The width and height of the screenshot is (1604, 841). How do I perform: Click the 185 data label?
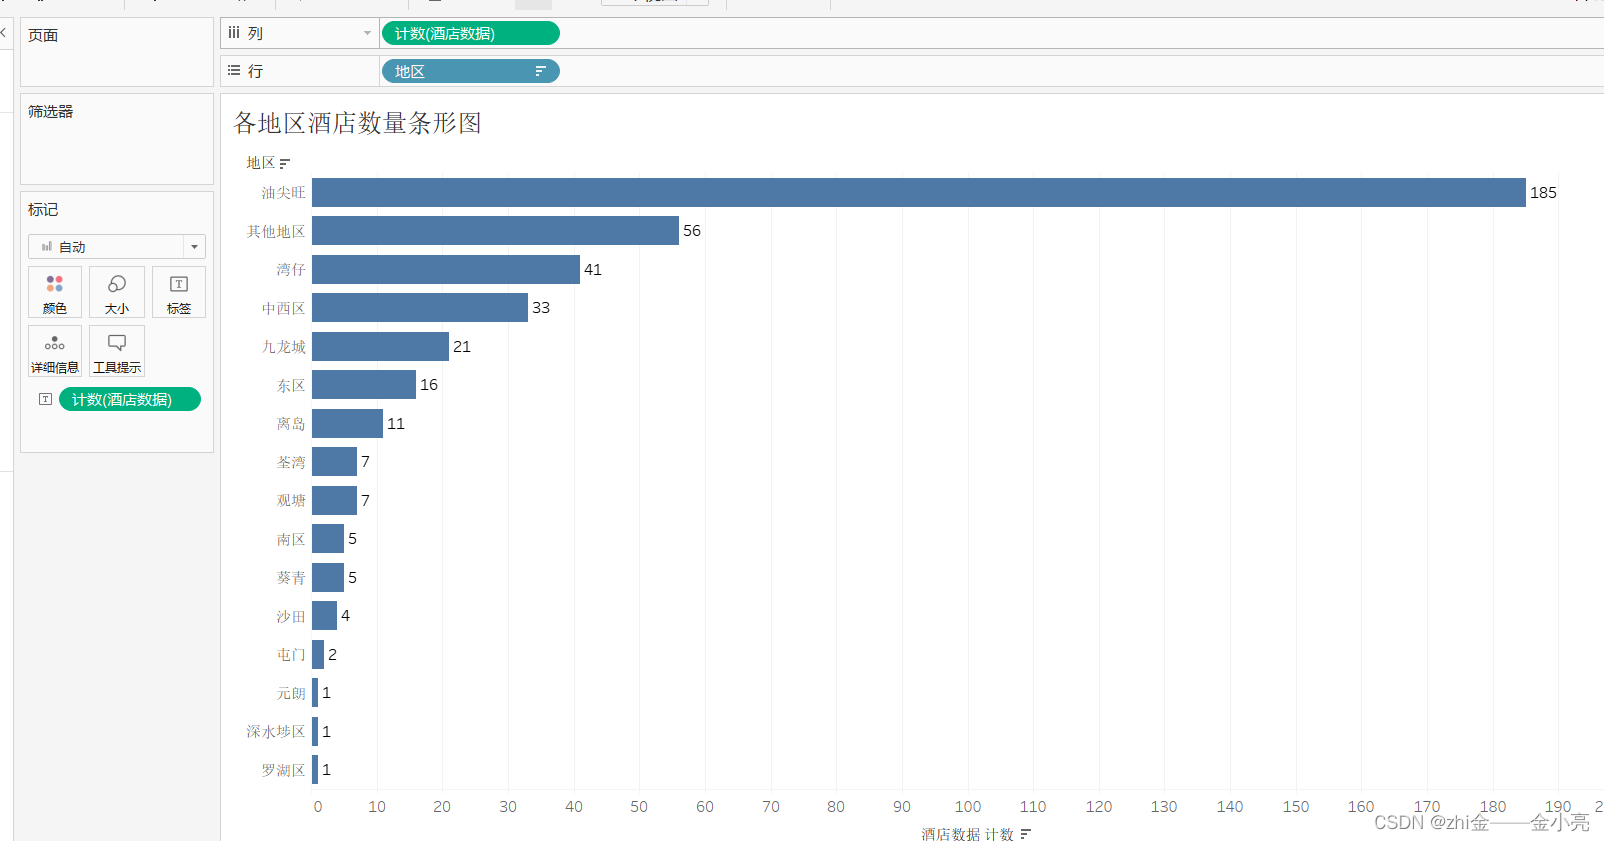(x=1543, y=192)
